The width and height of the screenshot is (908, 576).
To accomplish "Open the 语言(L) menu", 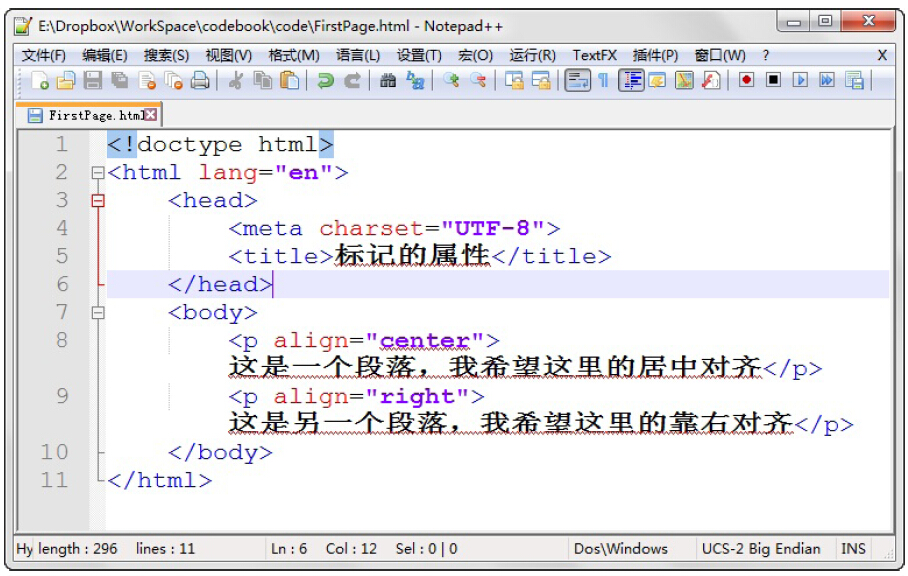I will [358, 55].
